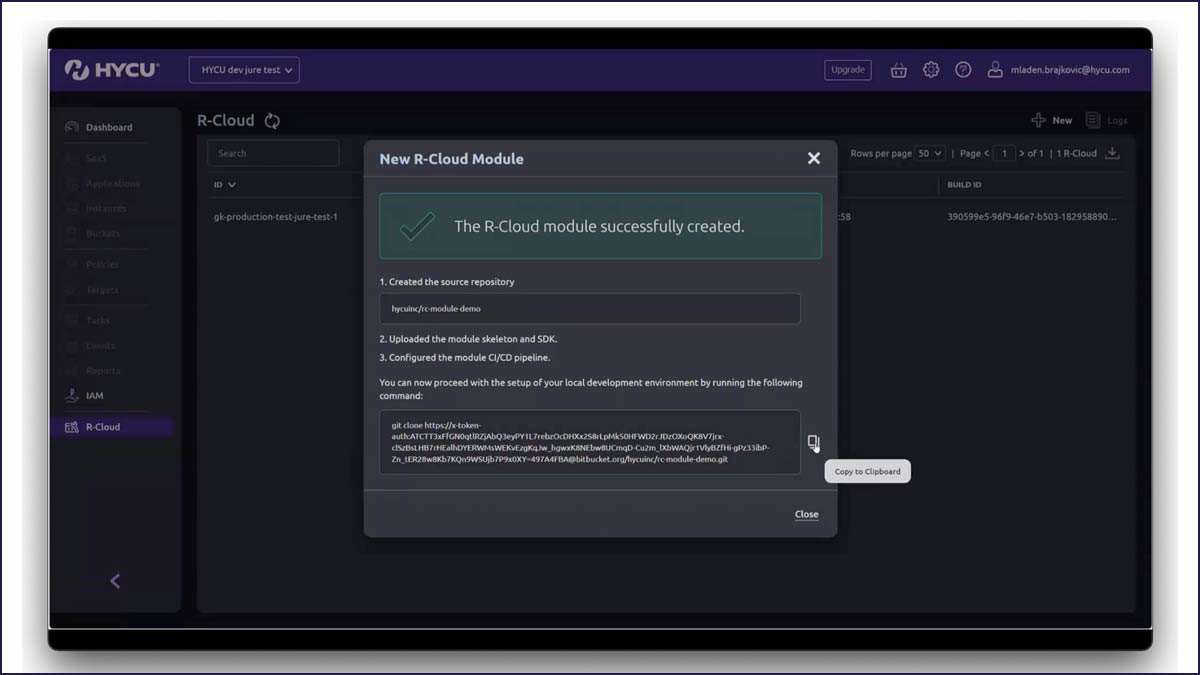1200x675 pixels.
Task: Collapse the left sidebar with arrow
Action: click(115, 581)
